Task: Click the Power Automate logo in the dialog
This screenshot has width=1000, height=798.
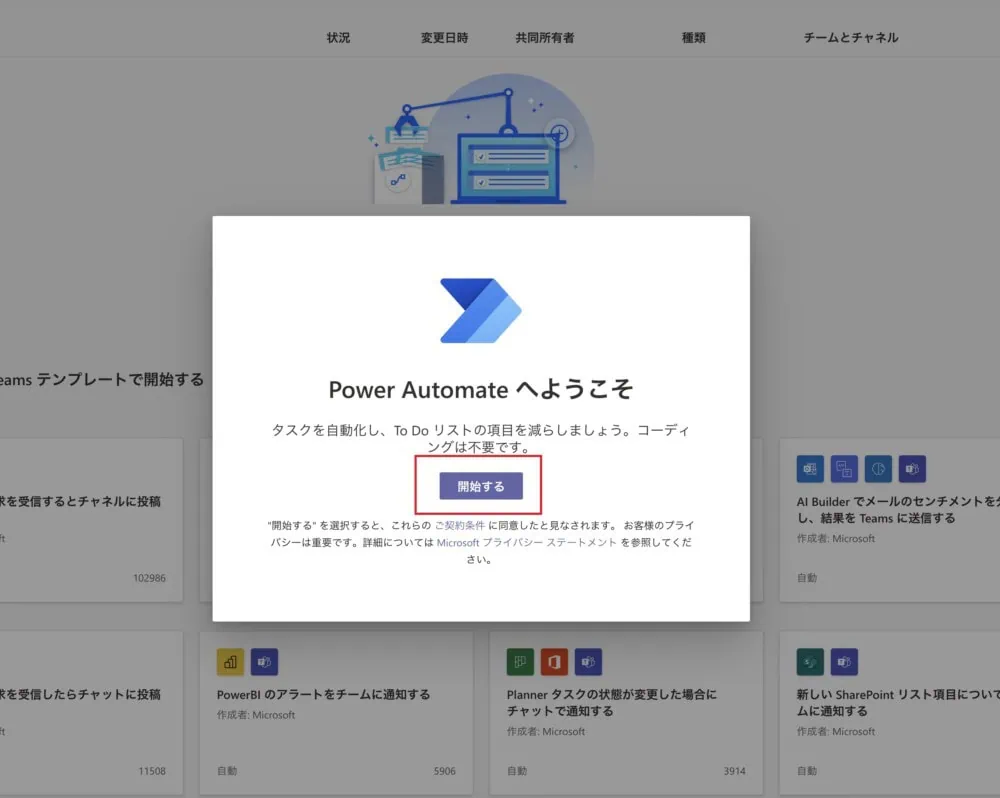Action: click(480, 311)
